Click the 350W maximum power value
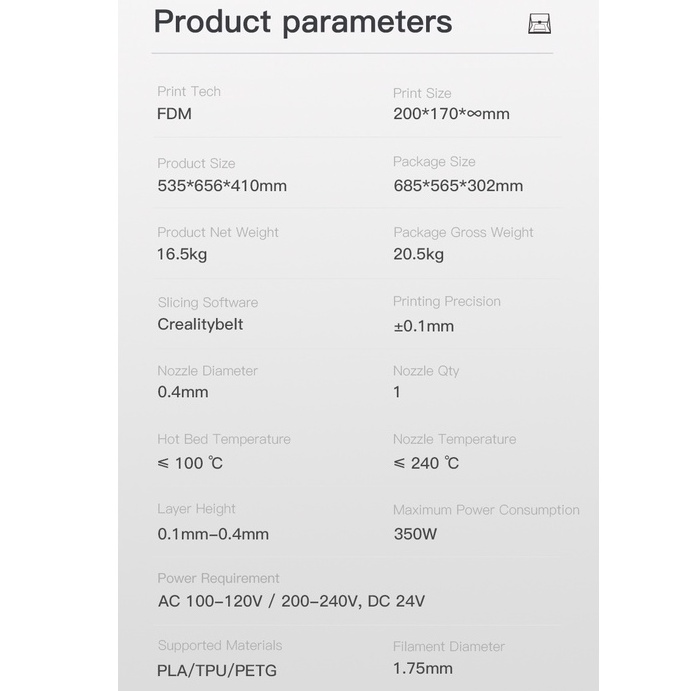 tap(415, 534)
